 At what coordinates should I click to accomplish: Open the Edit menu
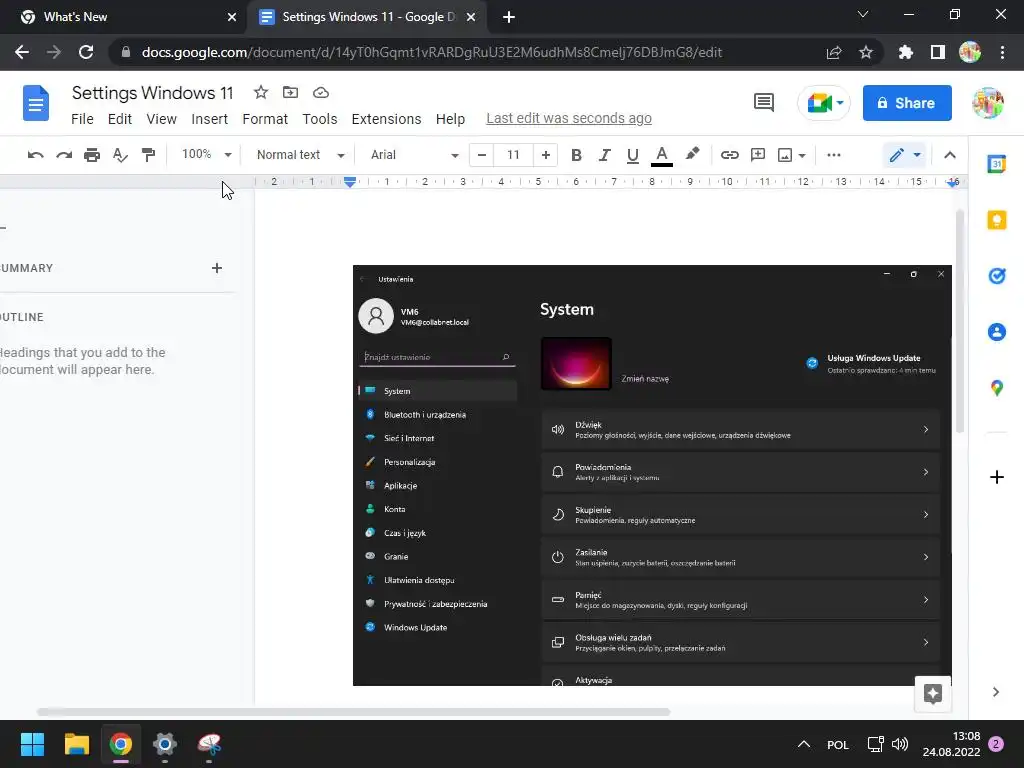(120, 119)
